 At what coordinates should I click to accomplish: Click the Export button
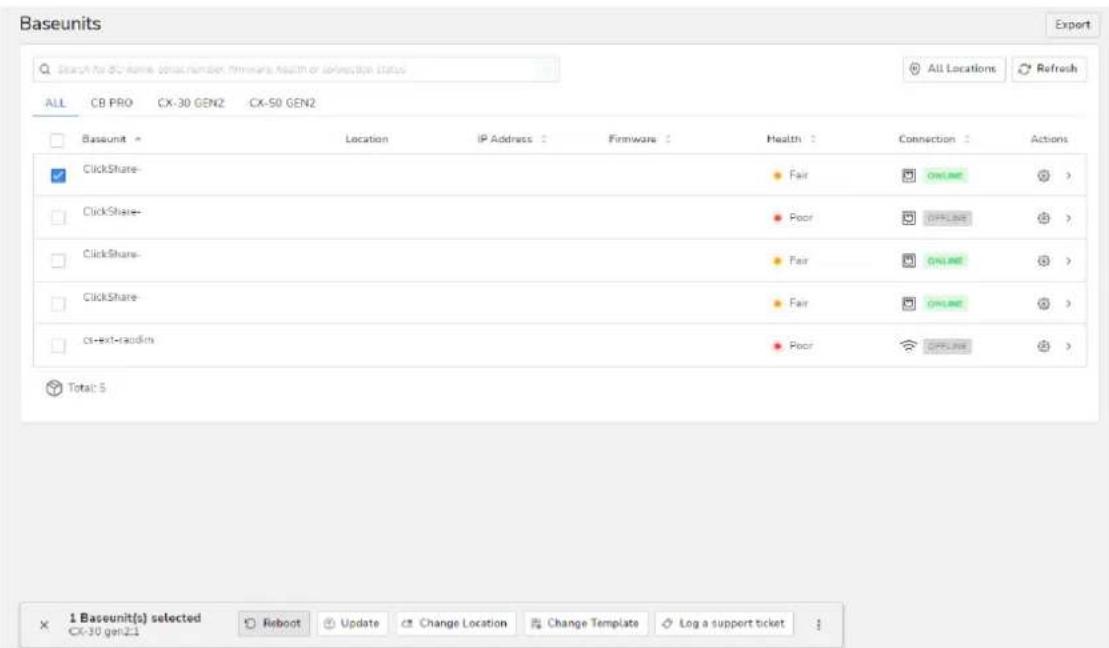pyautogui.click(x=1072, y=25)
